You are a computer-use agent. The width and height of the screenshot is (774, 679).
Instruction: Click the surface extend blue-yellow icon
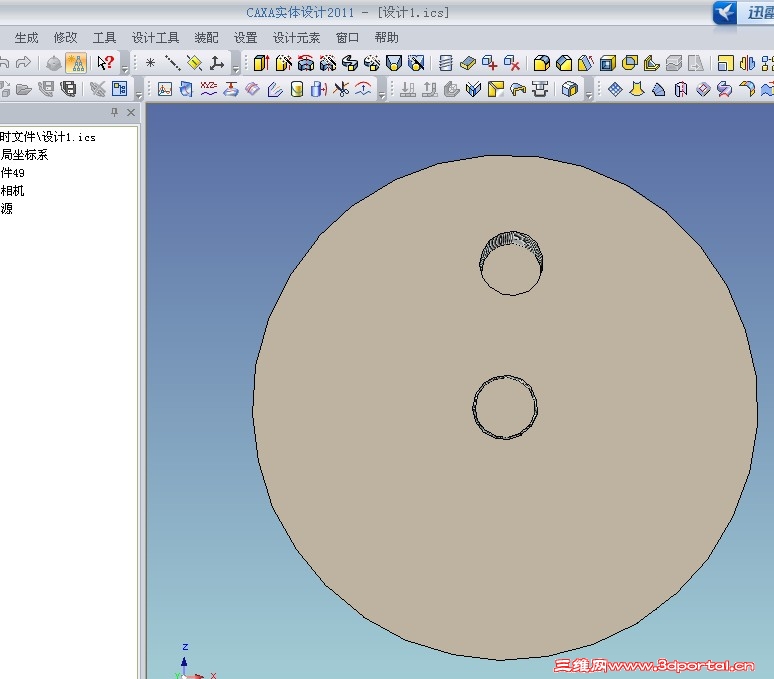tap(767, 89)
